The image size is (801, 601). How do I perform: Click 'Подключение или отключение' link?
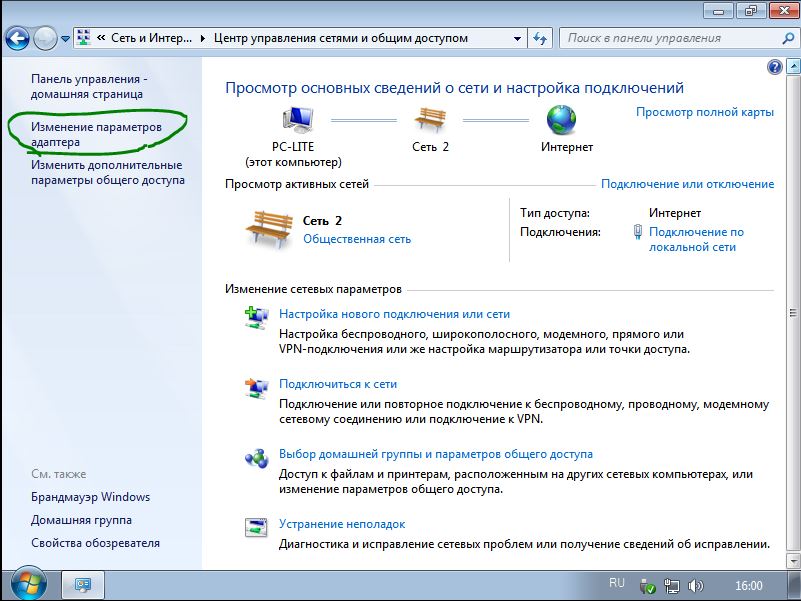[x=687, y=184]
